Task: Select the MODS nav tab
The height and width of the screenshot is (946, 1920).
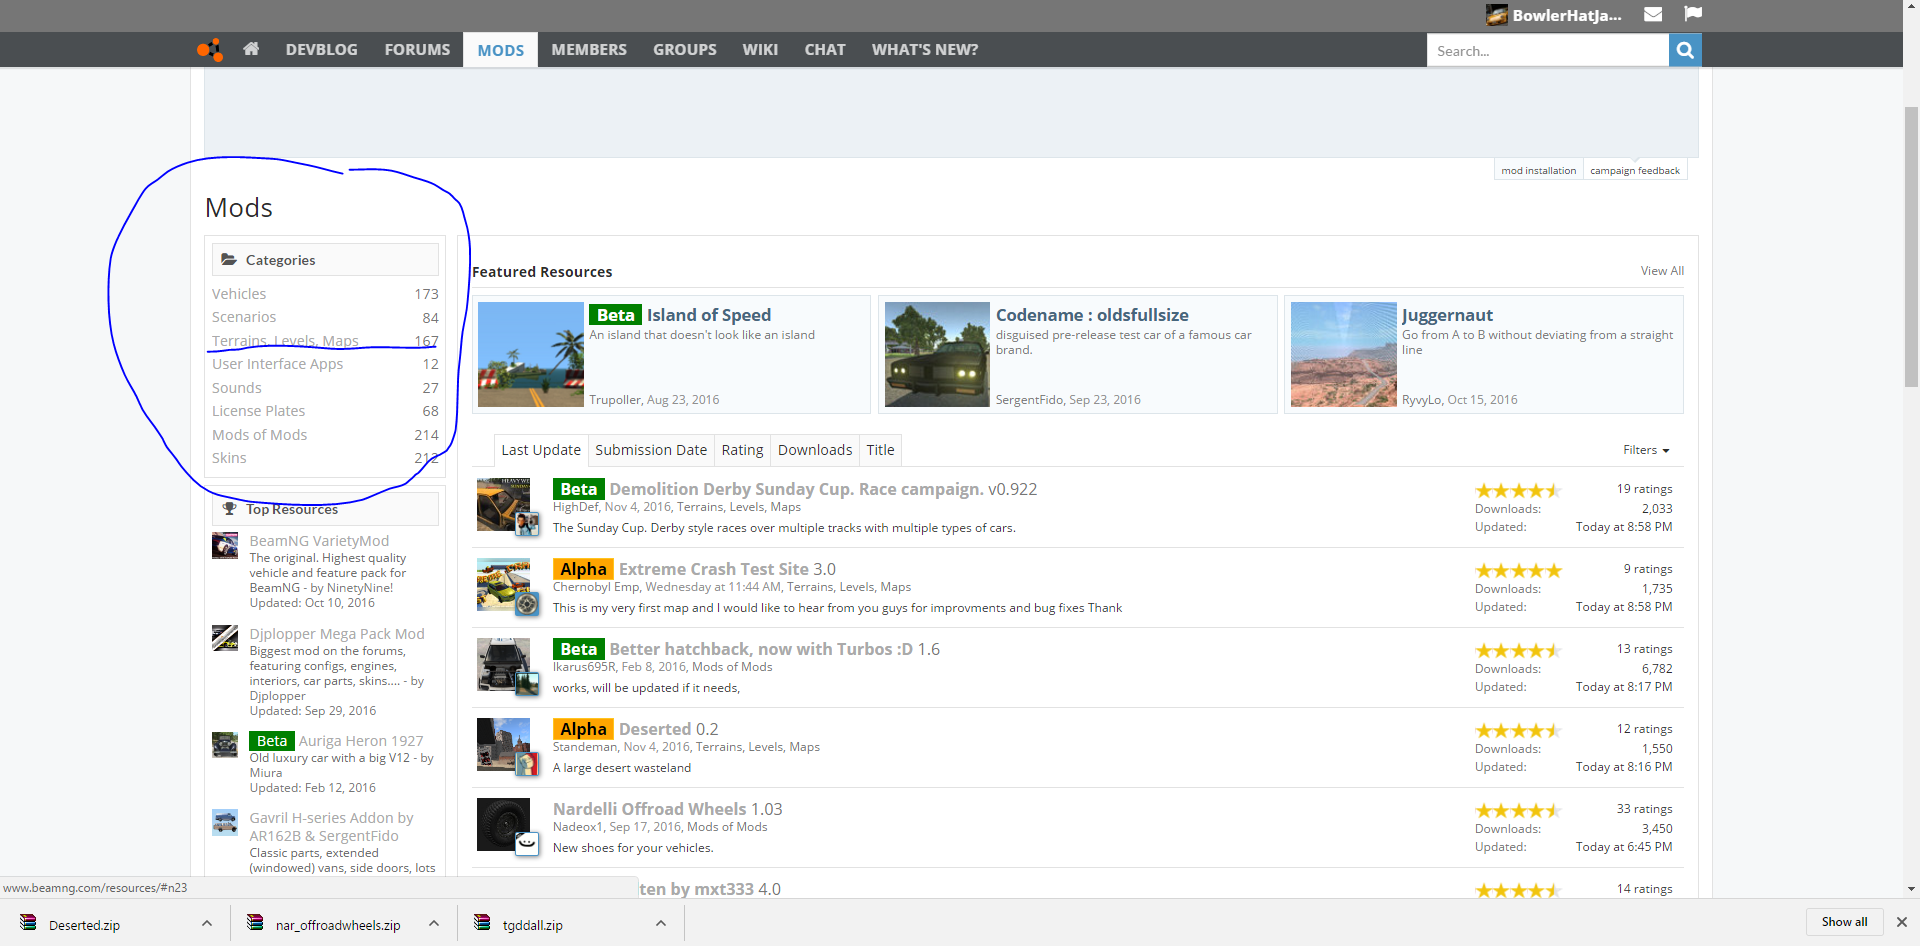Action: 500,50
